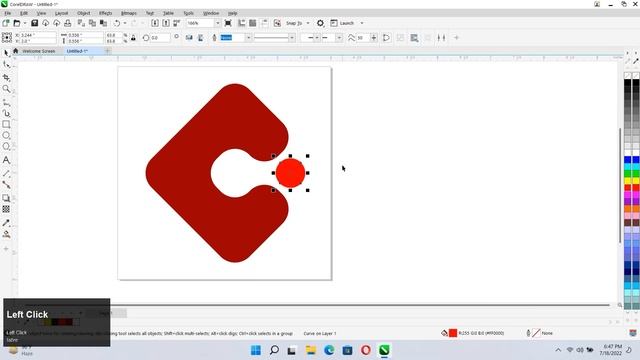This screenshot has width=640, height=360.
Task: Toggle mirror vertically button
Action: coord(200,38)
